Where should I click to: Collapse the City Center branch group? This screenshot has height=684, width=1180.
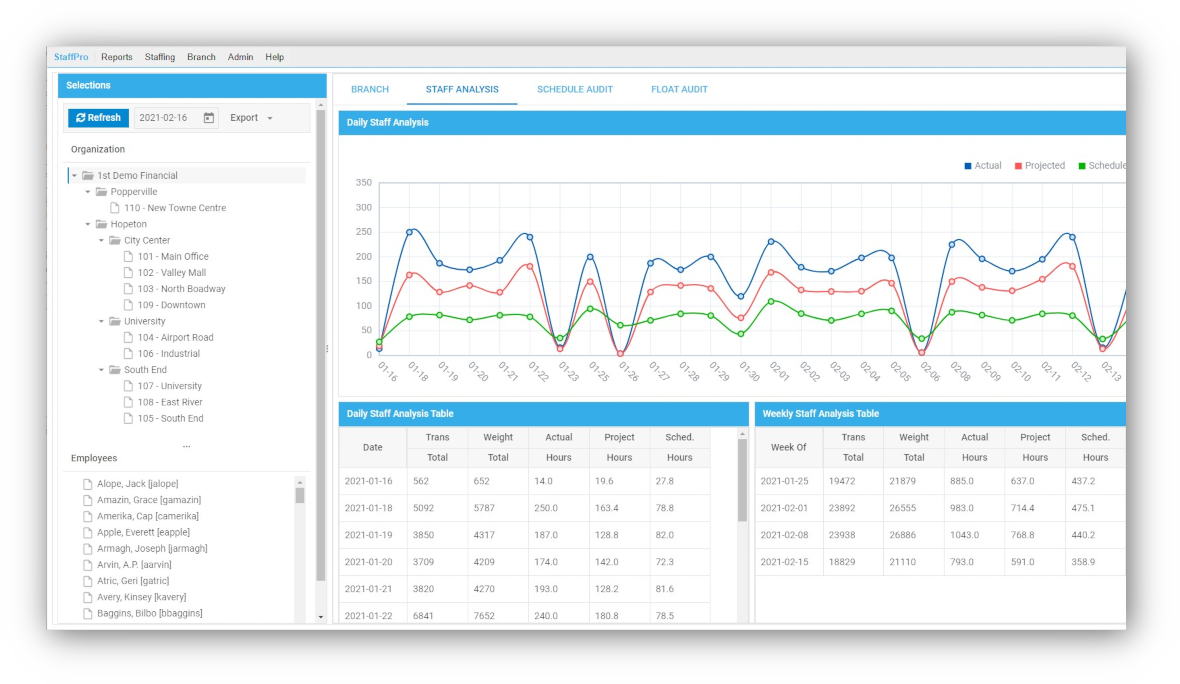101,241
